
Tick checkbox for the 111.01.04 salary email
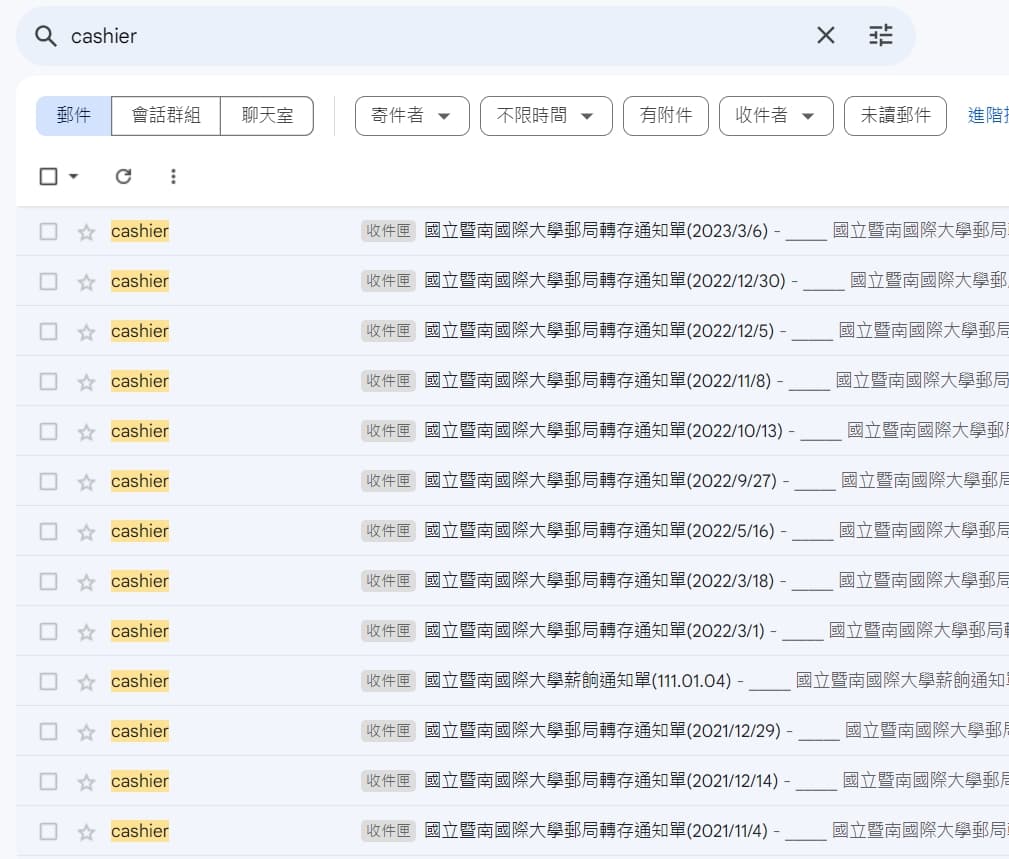48,681
